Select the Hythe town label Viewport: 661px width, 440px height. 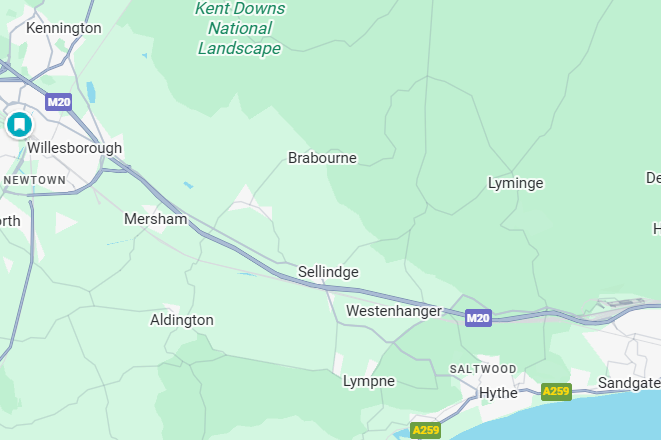499,393
